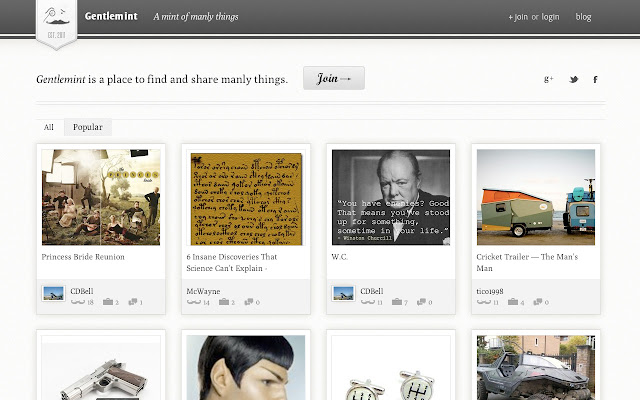The height and width of the screenshot is (400, 640).
Task: Open the gear shift cufflinks image
Action: [x=391, y=368]
